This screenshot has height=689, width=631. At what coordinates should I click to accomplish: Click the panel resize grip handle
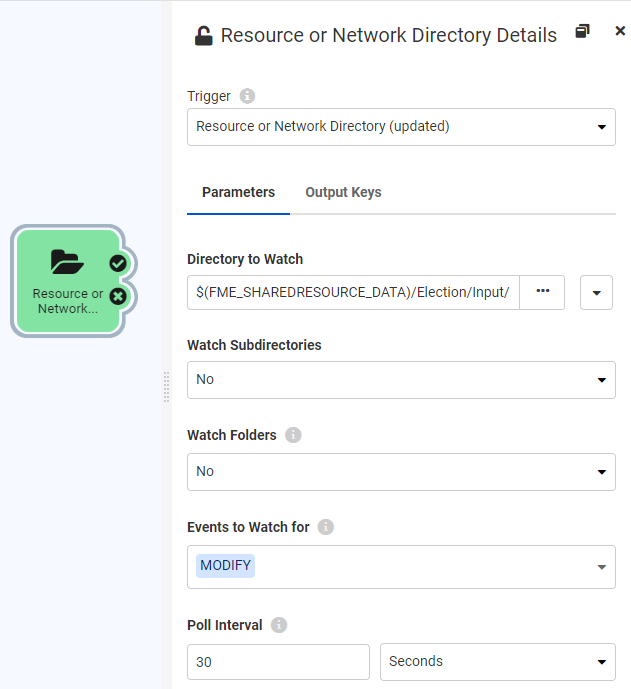coord(167,387)
